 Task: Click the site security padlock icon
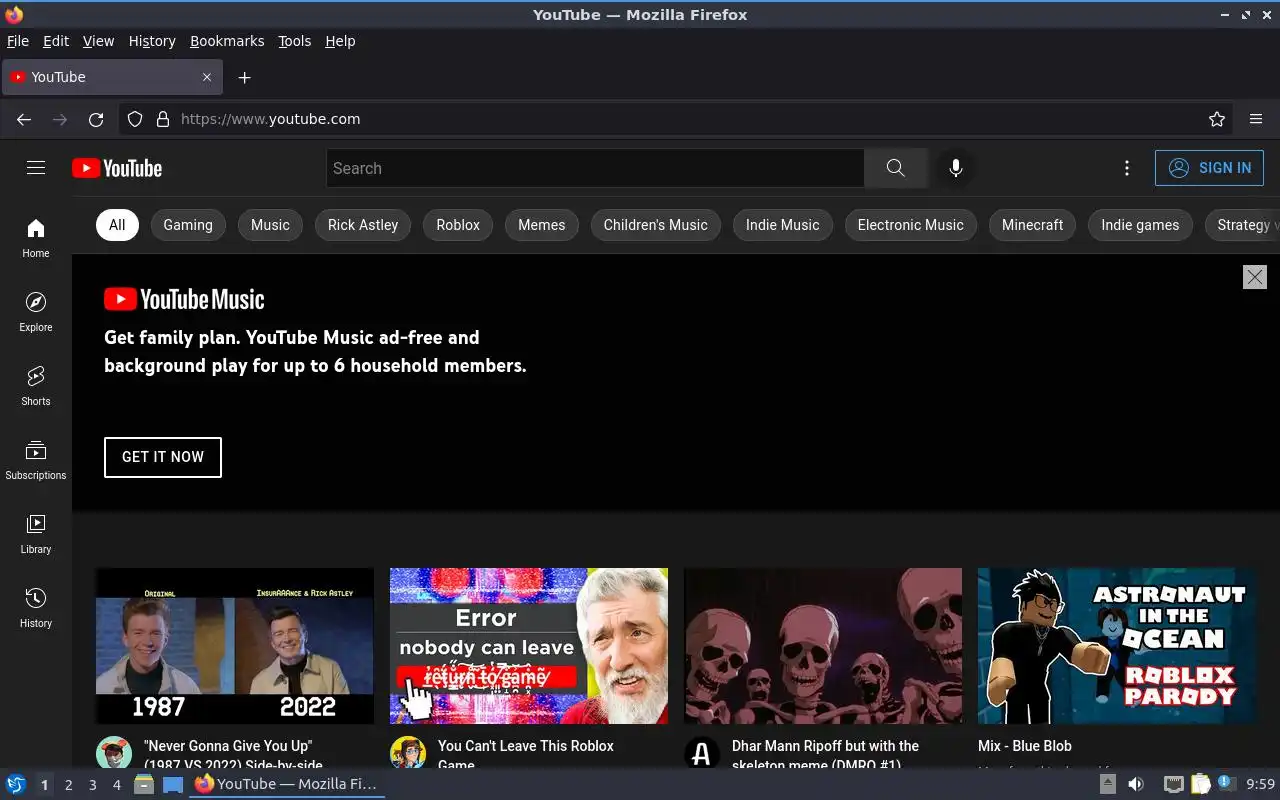[163, 119]
